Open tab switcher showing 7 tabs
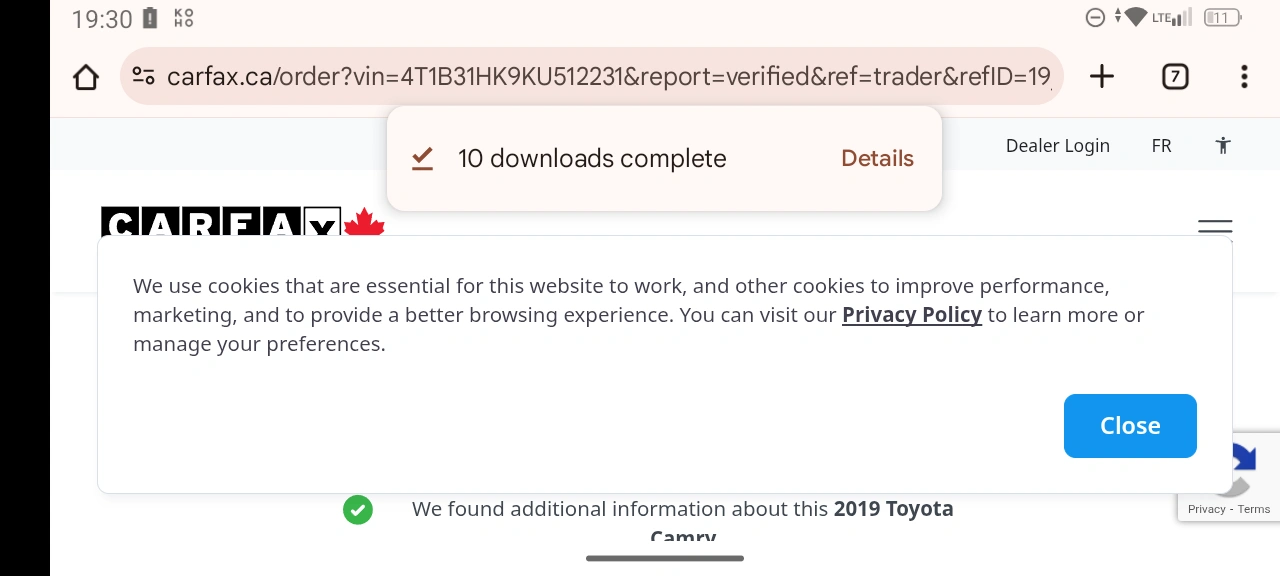The width and height of the screenshot is (1280, 576). point(1175,77)
